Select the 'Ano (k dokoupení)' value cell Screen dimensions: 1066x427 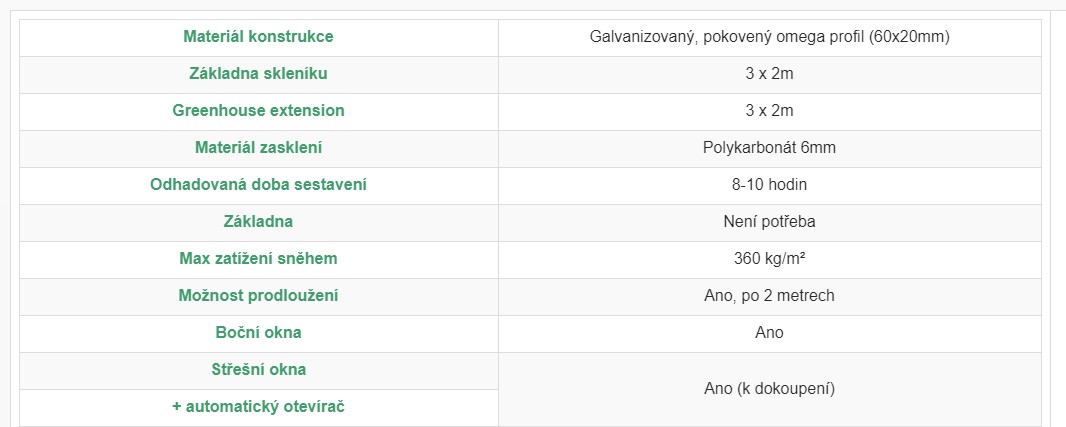coord(769,388)
